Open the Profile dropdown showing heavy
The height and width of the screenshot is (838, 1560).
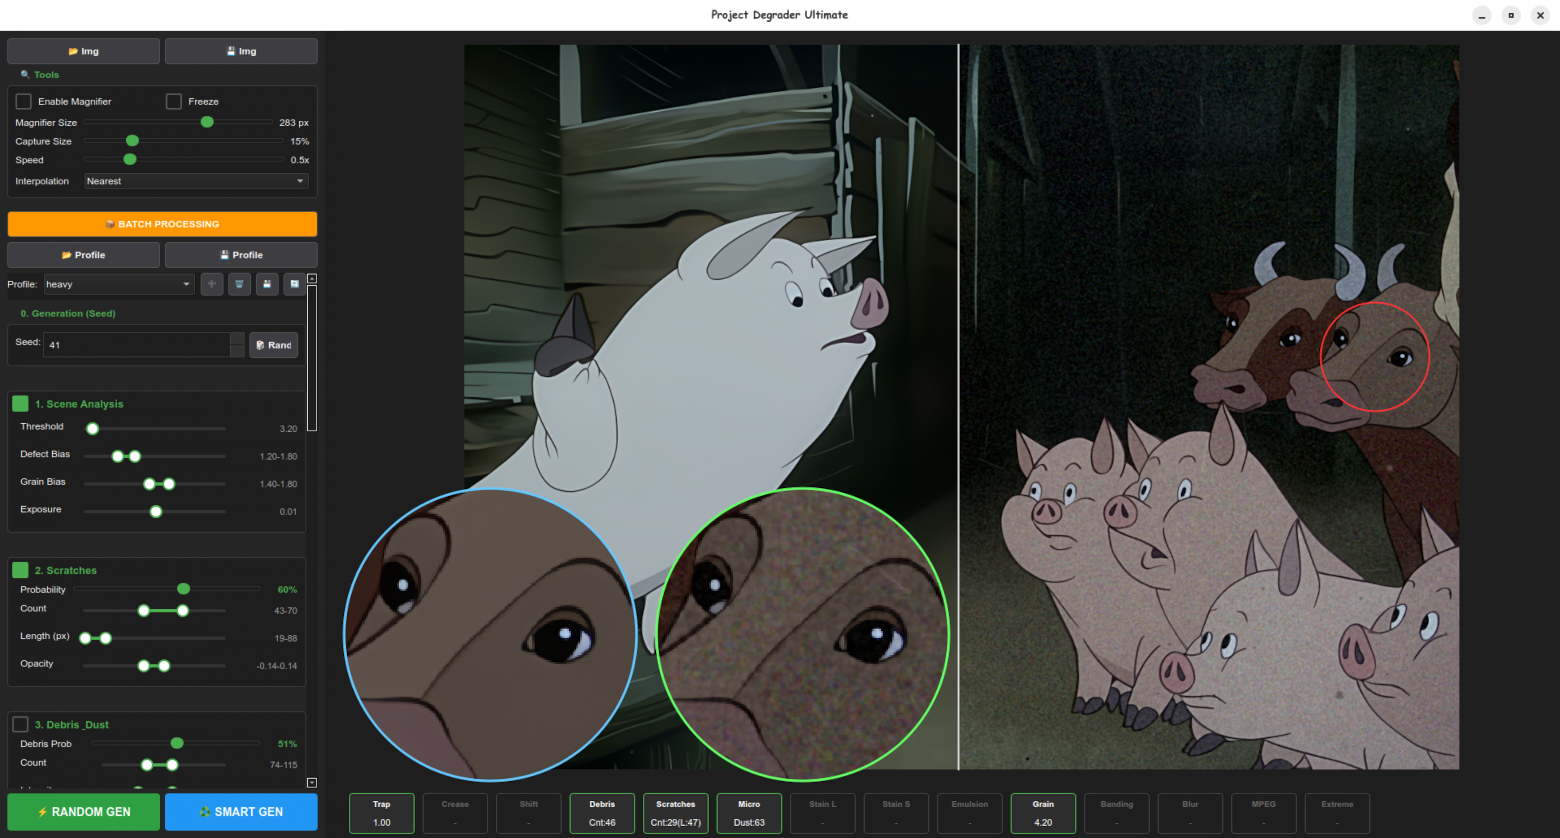click(x=119, y=284)
